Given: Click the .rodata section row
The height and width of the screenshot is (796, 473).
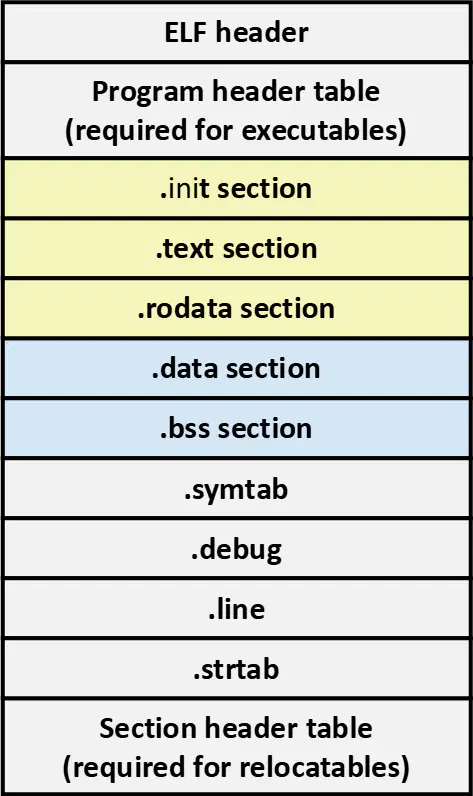Looking at the screenshot, I should pyautogui.click(x=236, y=308).
